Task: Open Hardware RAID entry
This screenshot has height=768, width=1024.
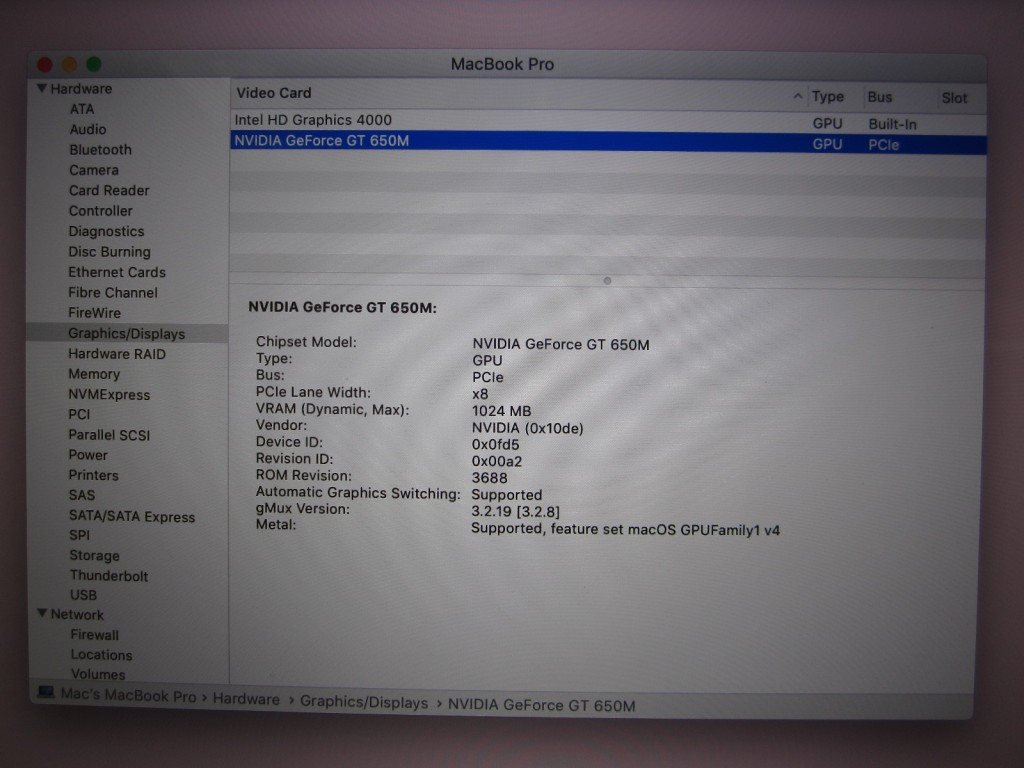Action: pos(117,354)
